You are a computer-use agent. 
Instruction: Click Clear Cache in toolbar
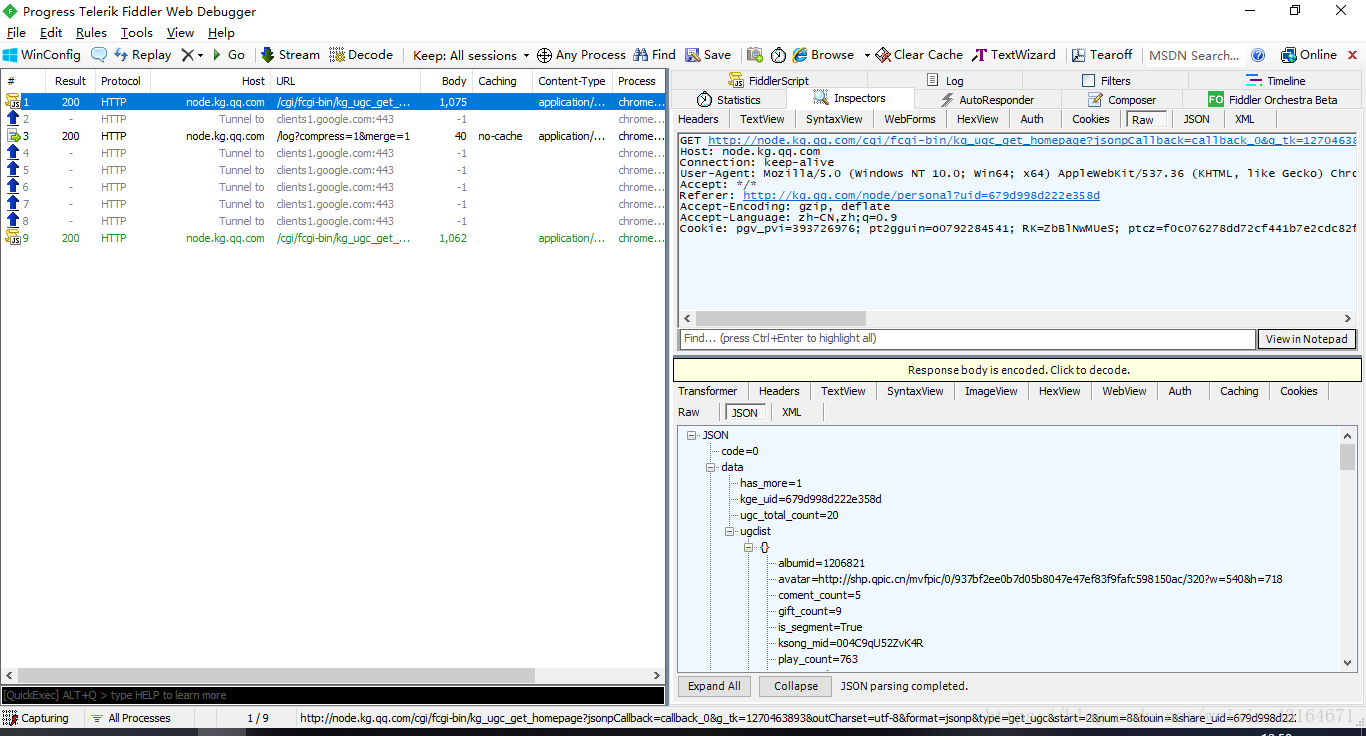[x=919, y=55]
